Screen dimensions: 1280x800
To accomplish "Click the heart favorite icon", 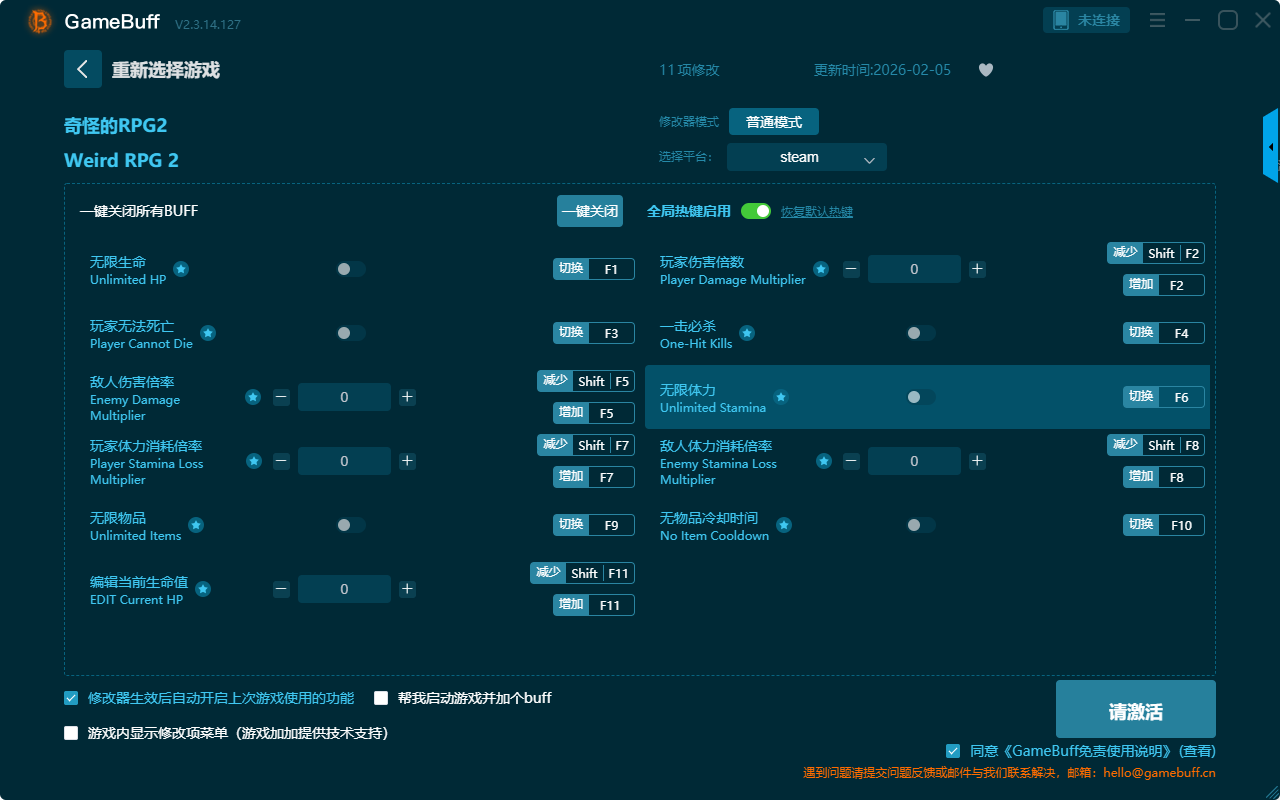I will click(985, 70).
